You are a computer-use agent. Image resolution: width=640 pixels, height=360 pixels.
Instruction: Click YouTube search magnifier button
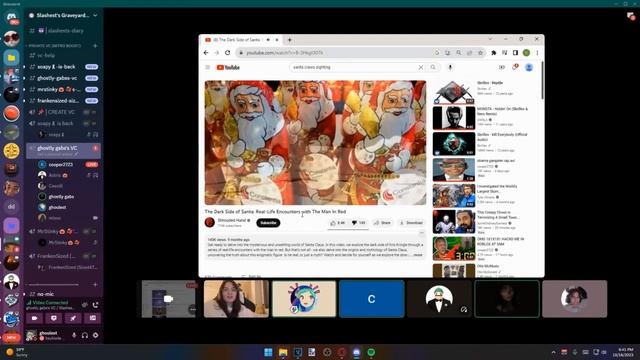pyautogui.click(x=433, y=67)
